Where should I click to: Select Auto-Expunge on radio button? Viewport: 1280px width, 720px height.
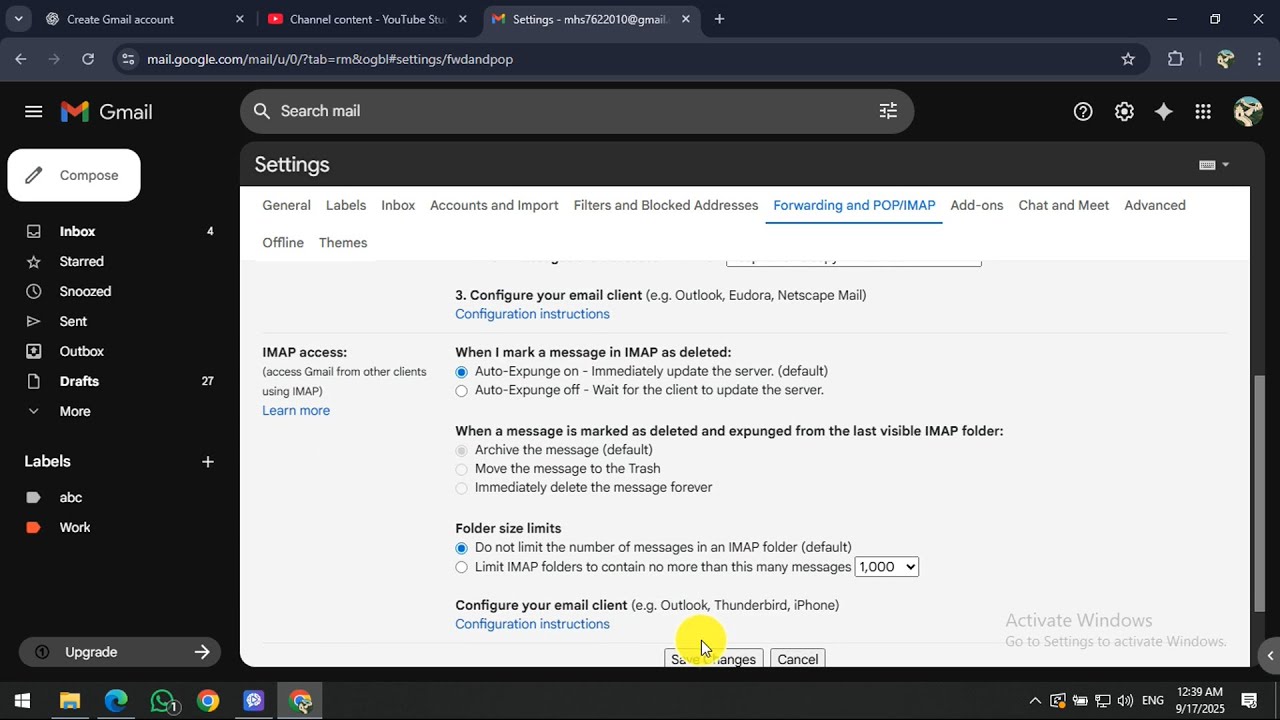(461, 372)
